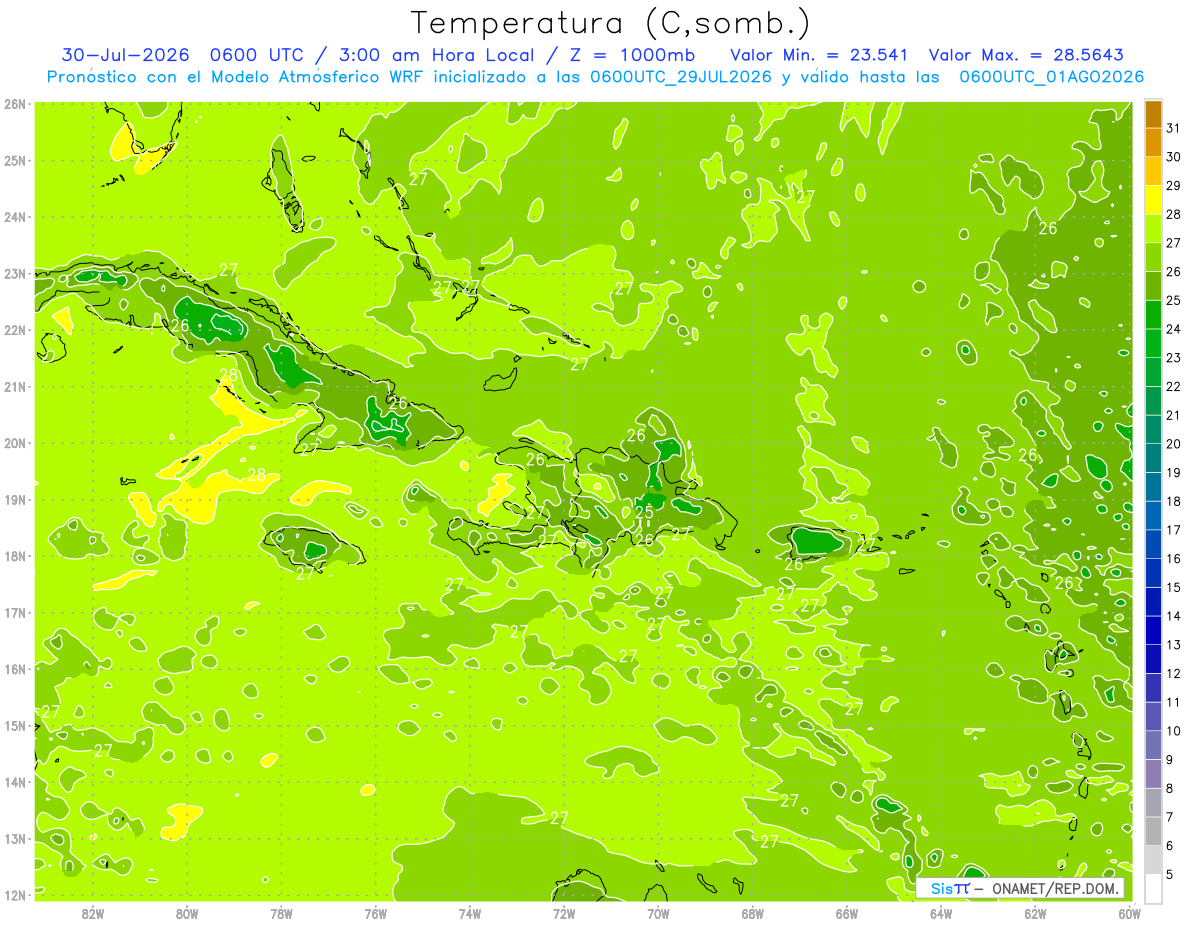Image resolution: width=1200 pixels, height=927 pixels.
Task: Click the "Valor Min. = 23.541" text
Action: 819,55
